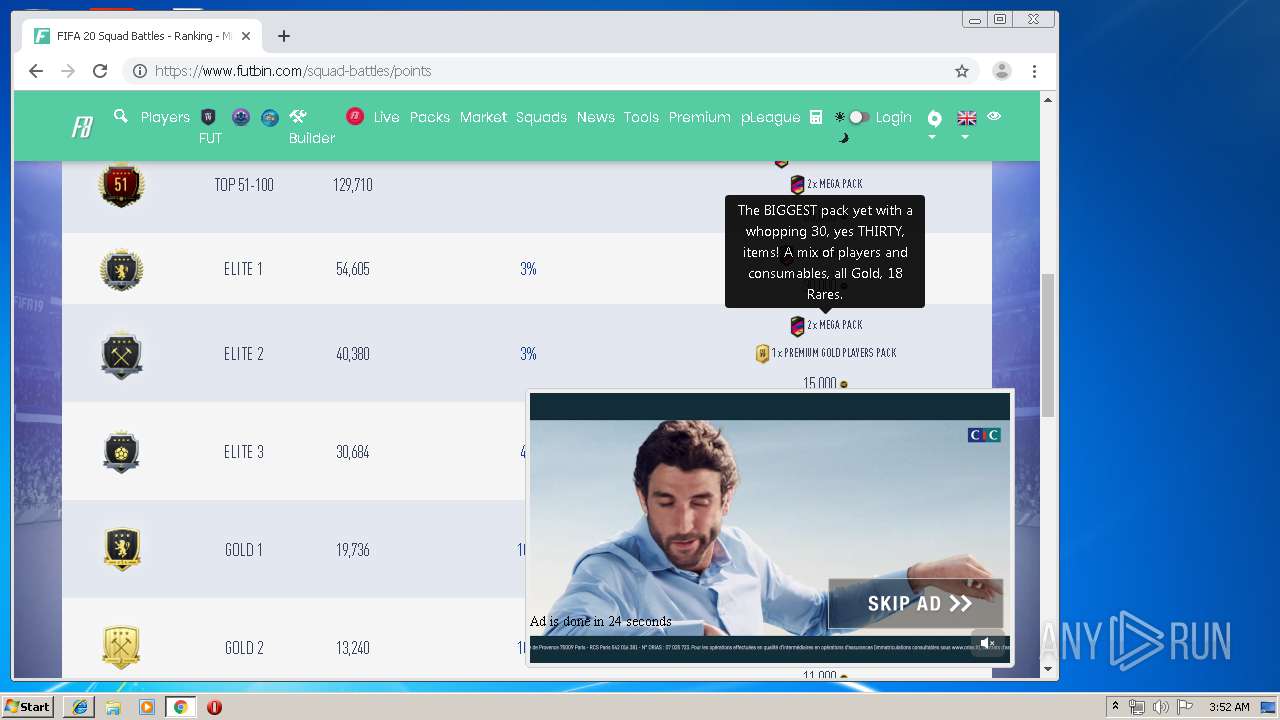
Task: Click the Mega Pack icon in Elite 2 row
Action: 797,325
